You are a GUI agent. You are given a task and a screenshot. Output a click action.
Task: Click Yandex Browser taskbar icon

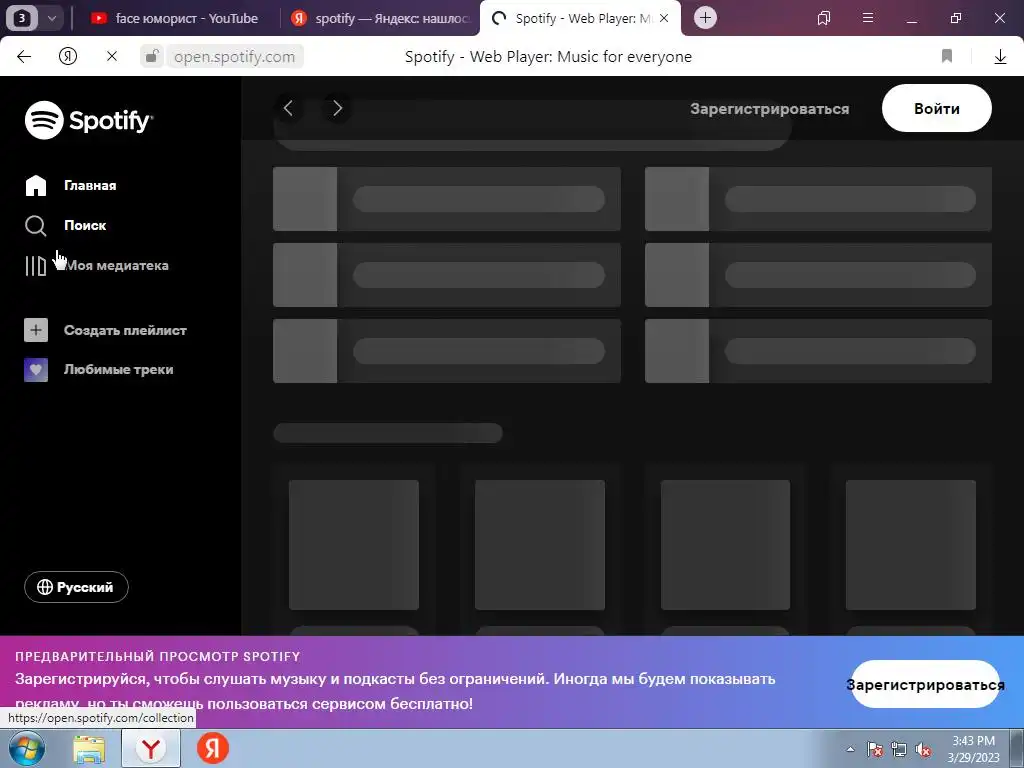(x=151, y=748)
